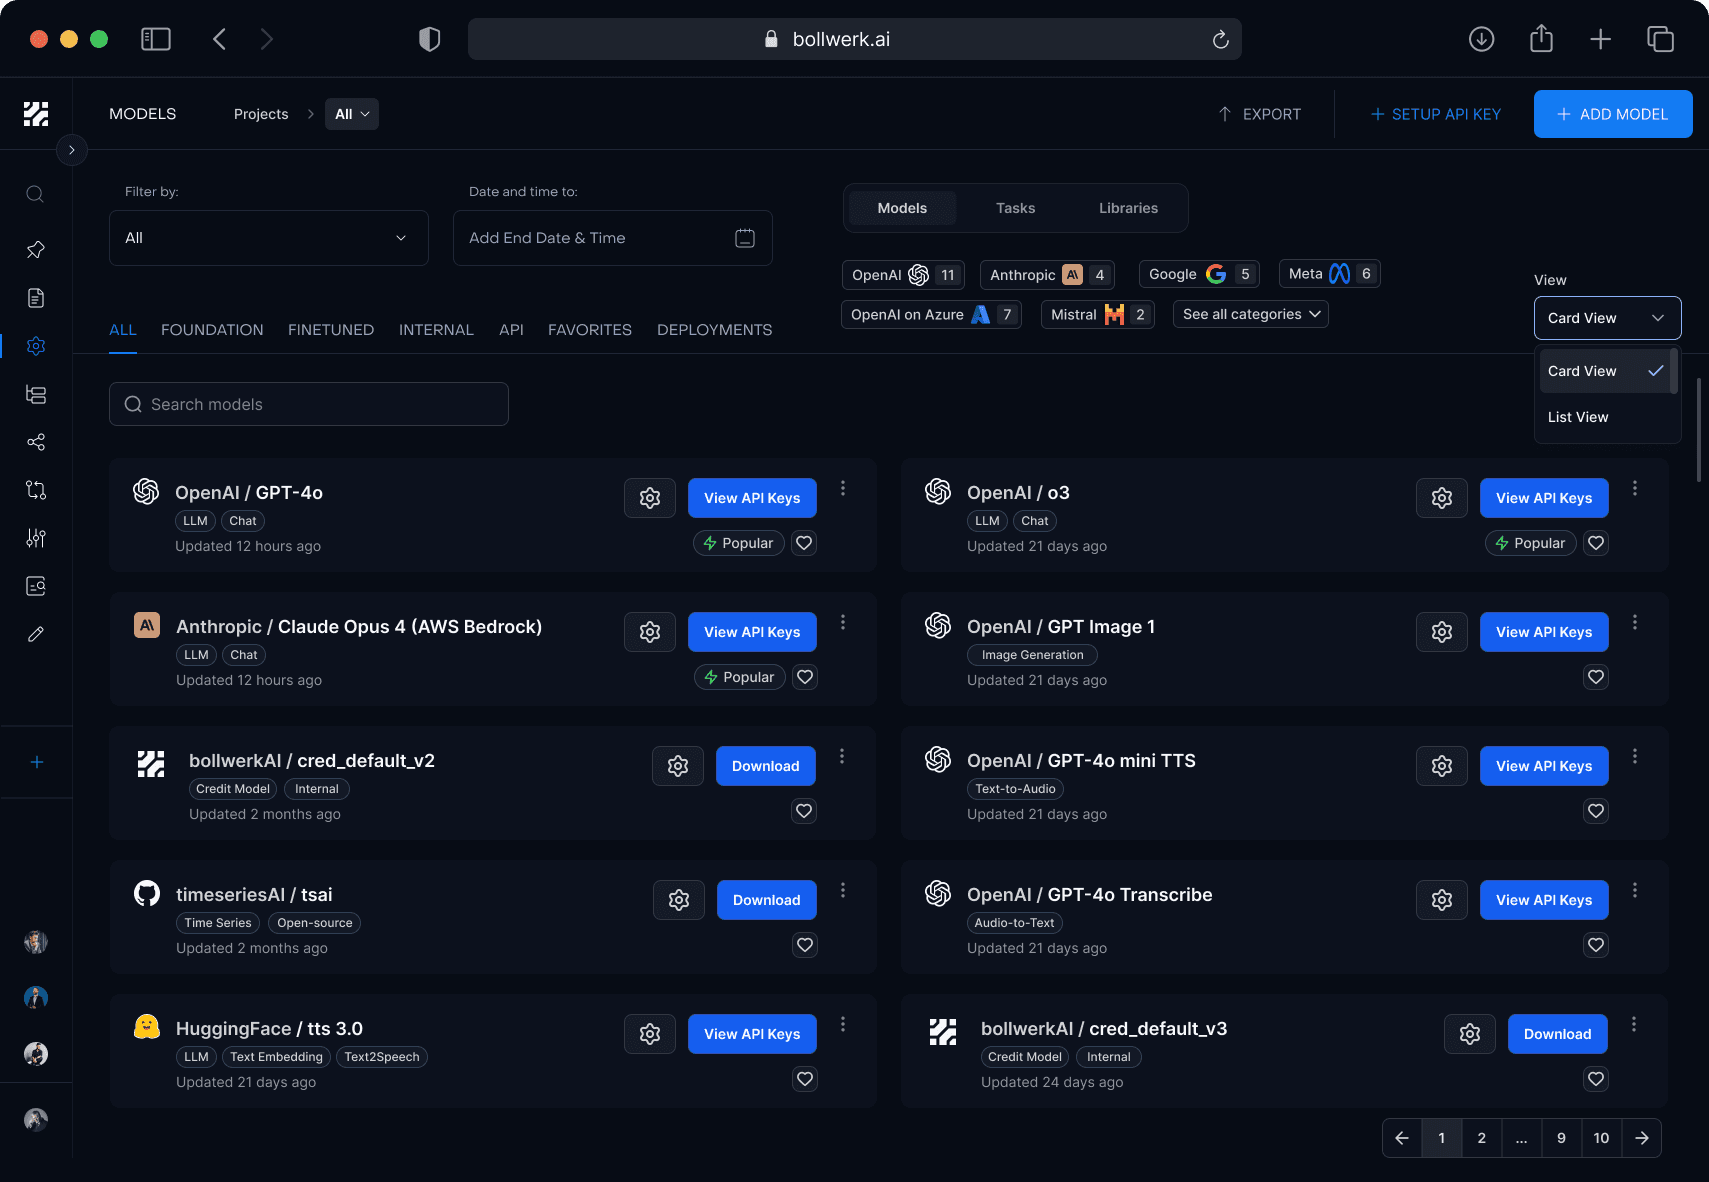Favorite the GPT Image 1 model

tap(1596, 677)
